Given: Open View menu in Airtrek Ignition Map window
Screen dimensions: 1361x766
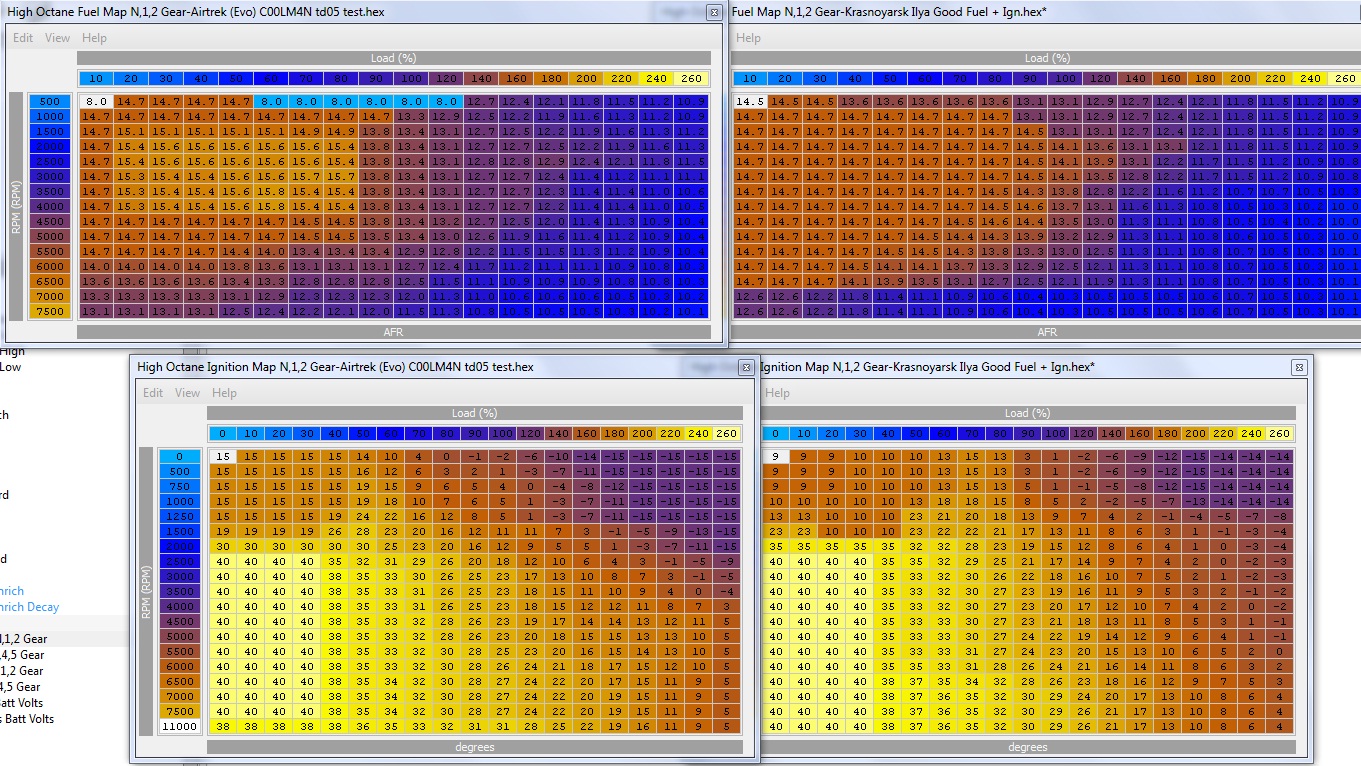Looking at the screenshot, I should (188, 393).
